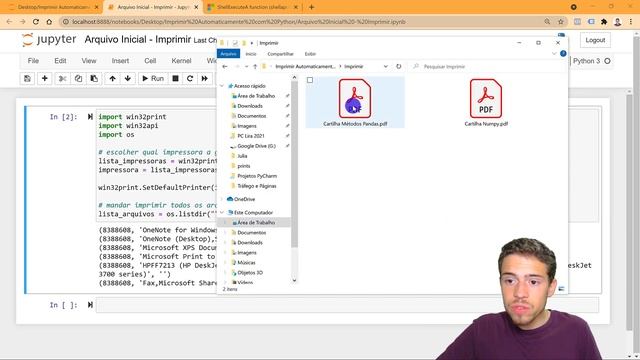This screenshot has height=360, width=640.
Task: Open Arquivo tab in Explorer ribbon
Action: click(229, 53)
